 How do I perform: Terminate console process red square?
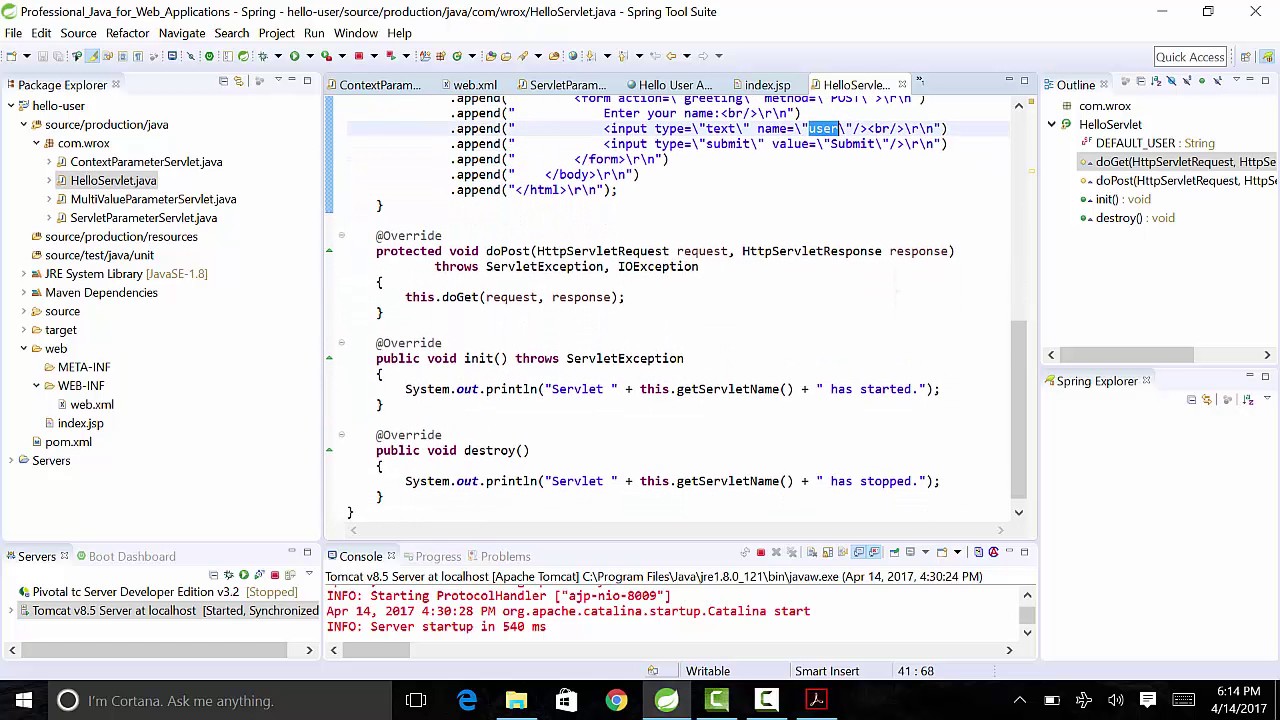(761, 552)
